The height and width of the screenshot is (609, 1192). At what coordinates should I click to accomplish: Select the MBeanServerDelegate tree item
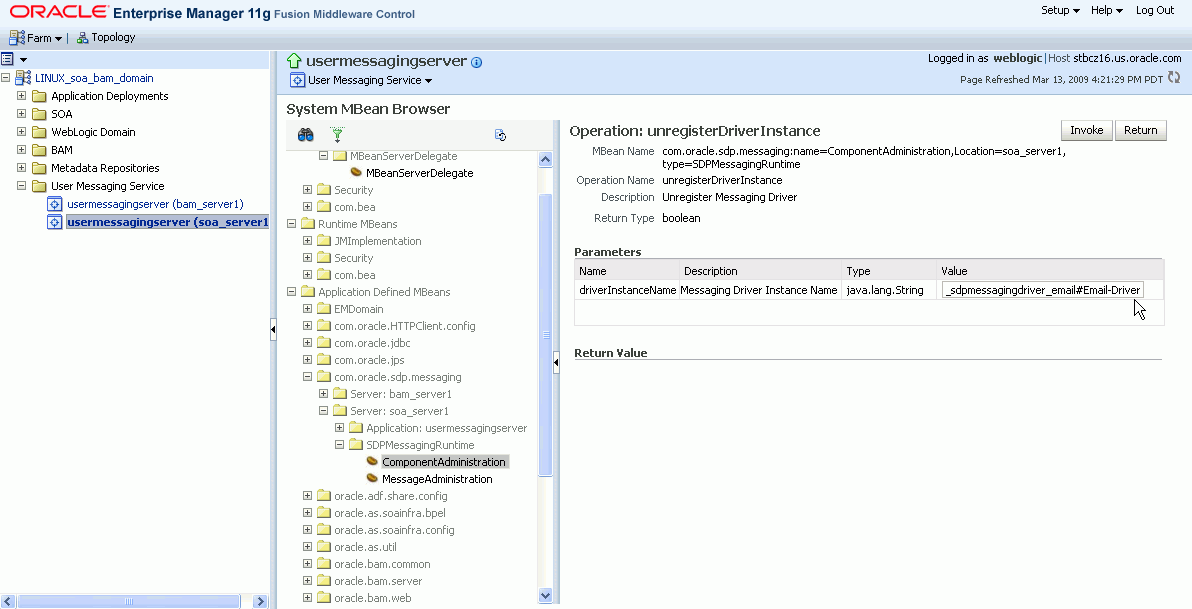[420, 173]
